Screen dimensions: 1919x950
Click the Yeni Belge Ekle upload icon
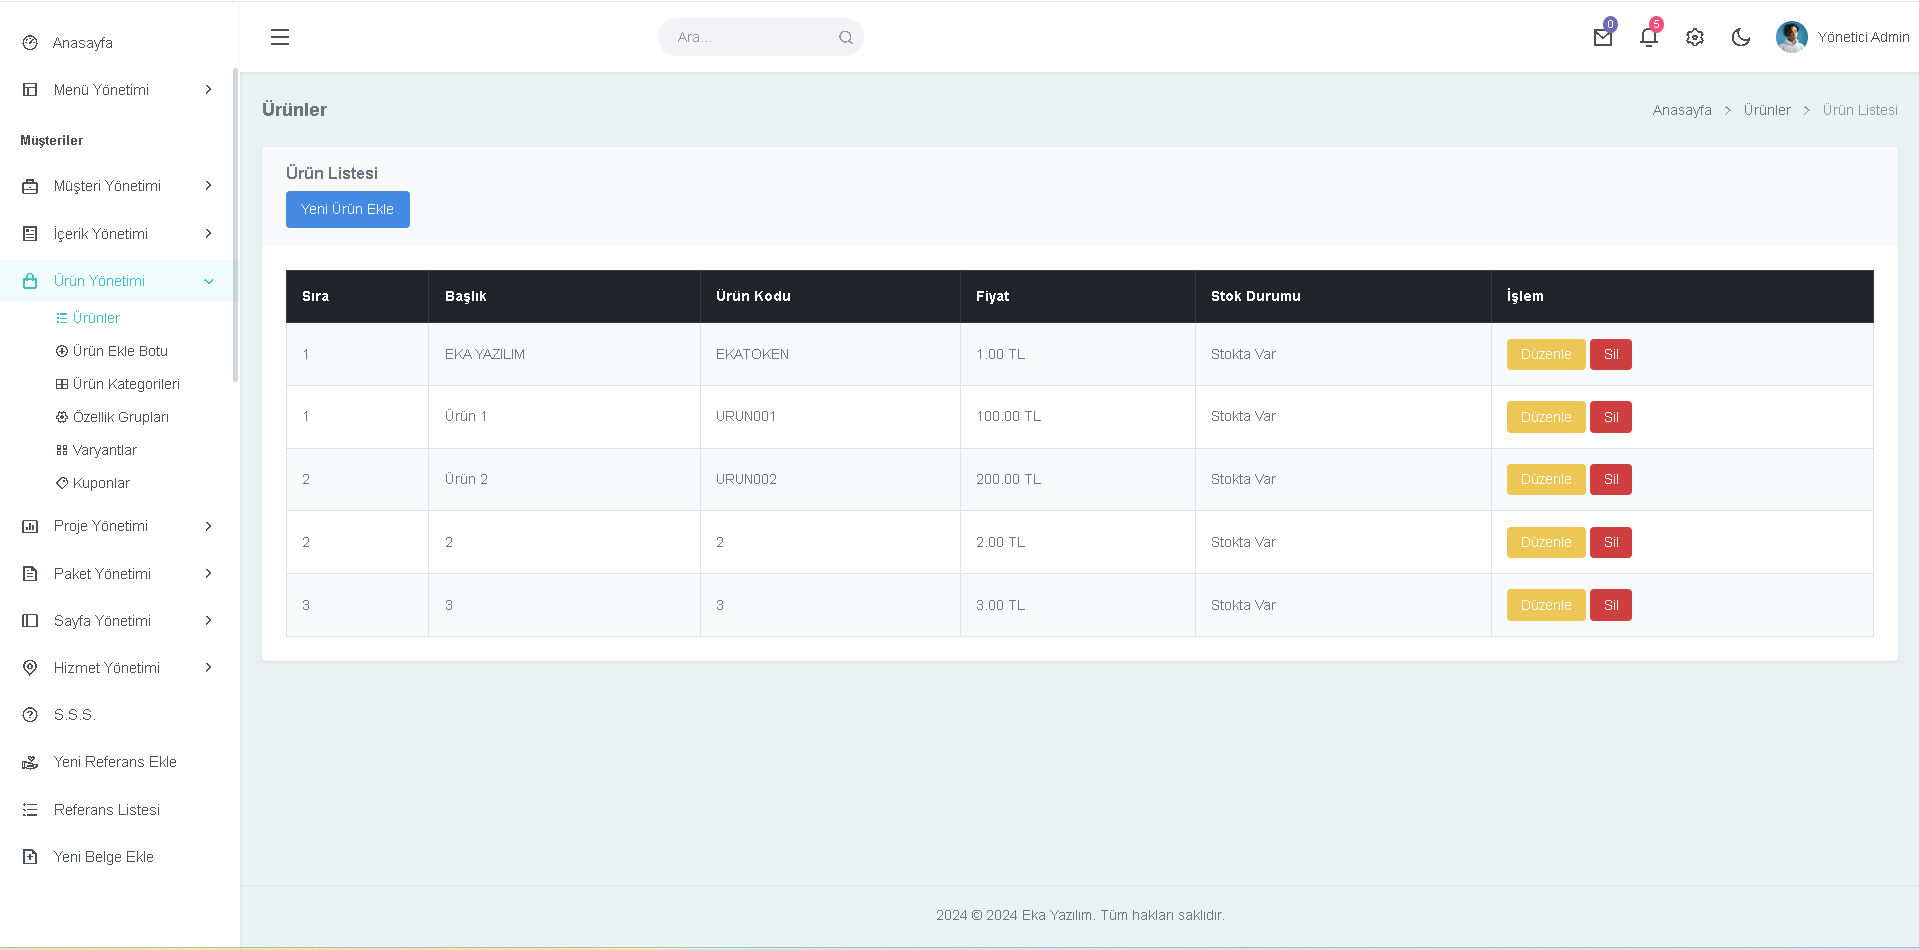30,857
